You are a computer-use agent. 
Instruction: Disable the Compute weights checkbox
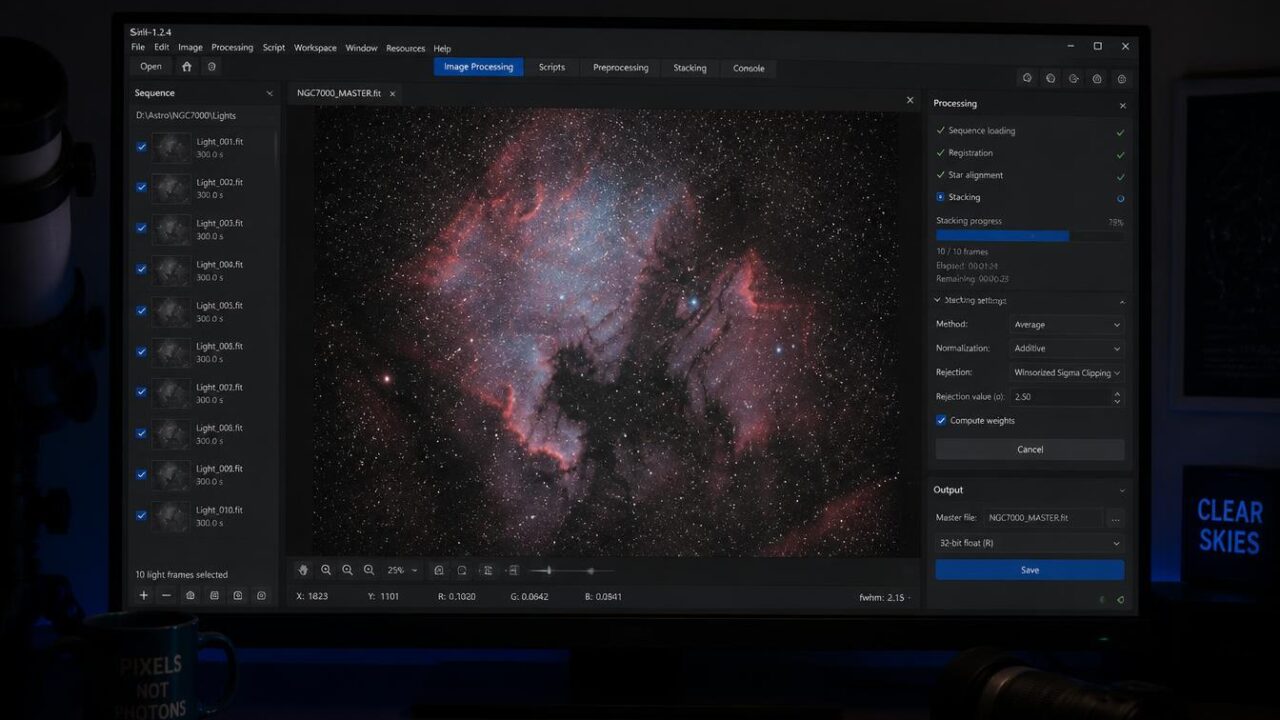941,421
